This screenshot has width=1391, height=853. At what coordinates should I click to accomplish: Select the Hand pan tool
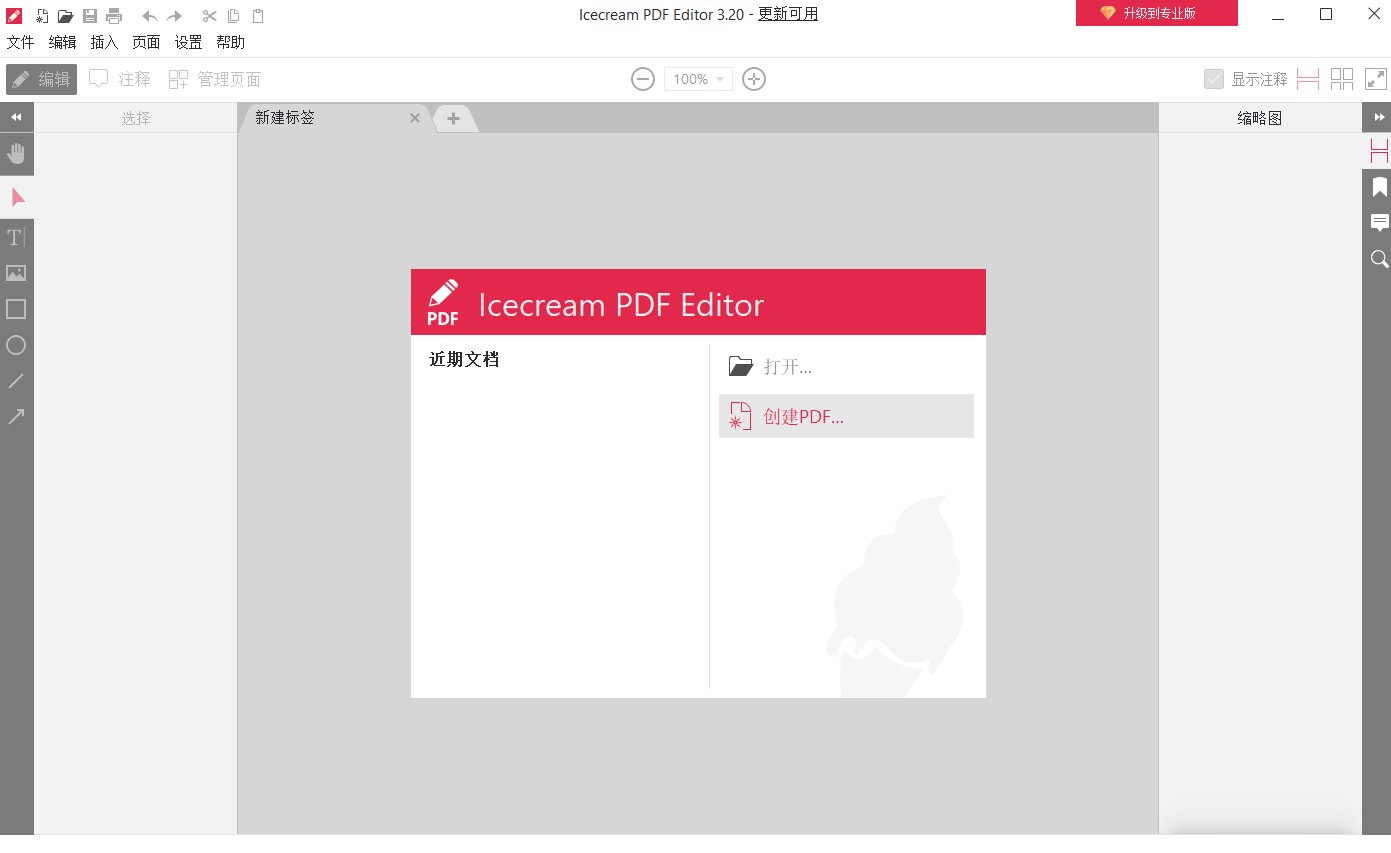point(16,155)
